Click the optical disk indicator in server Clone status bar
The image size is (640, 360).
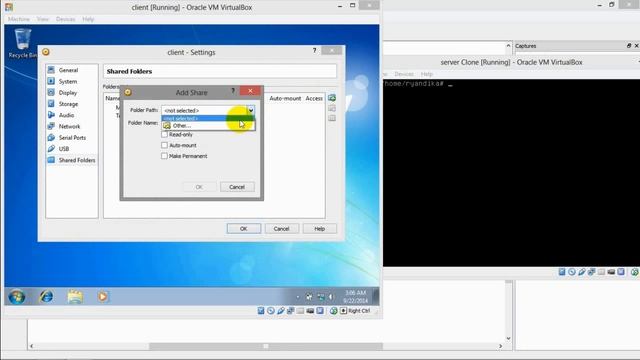pos(572,272)
